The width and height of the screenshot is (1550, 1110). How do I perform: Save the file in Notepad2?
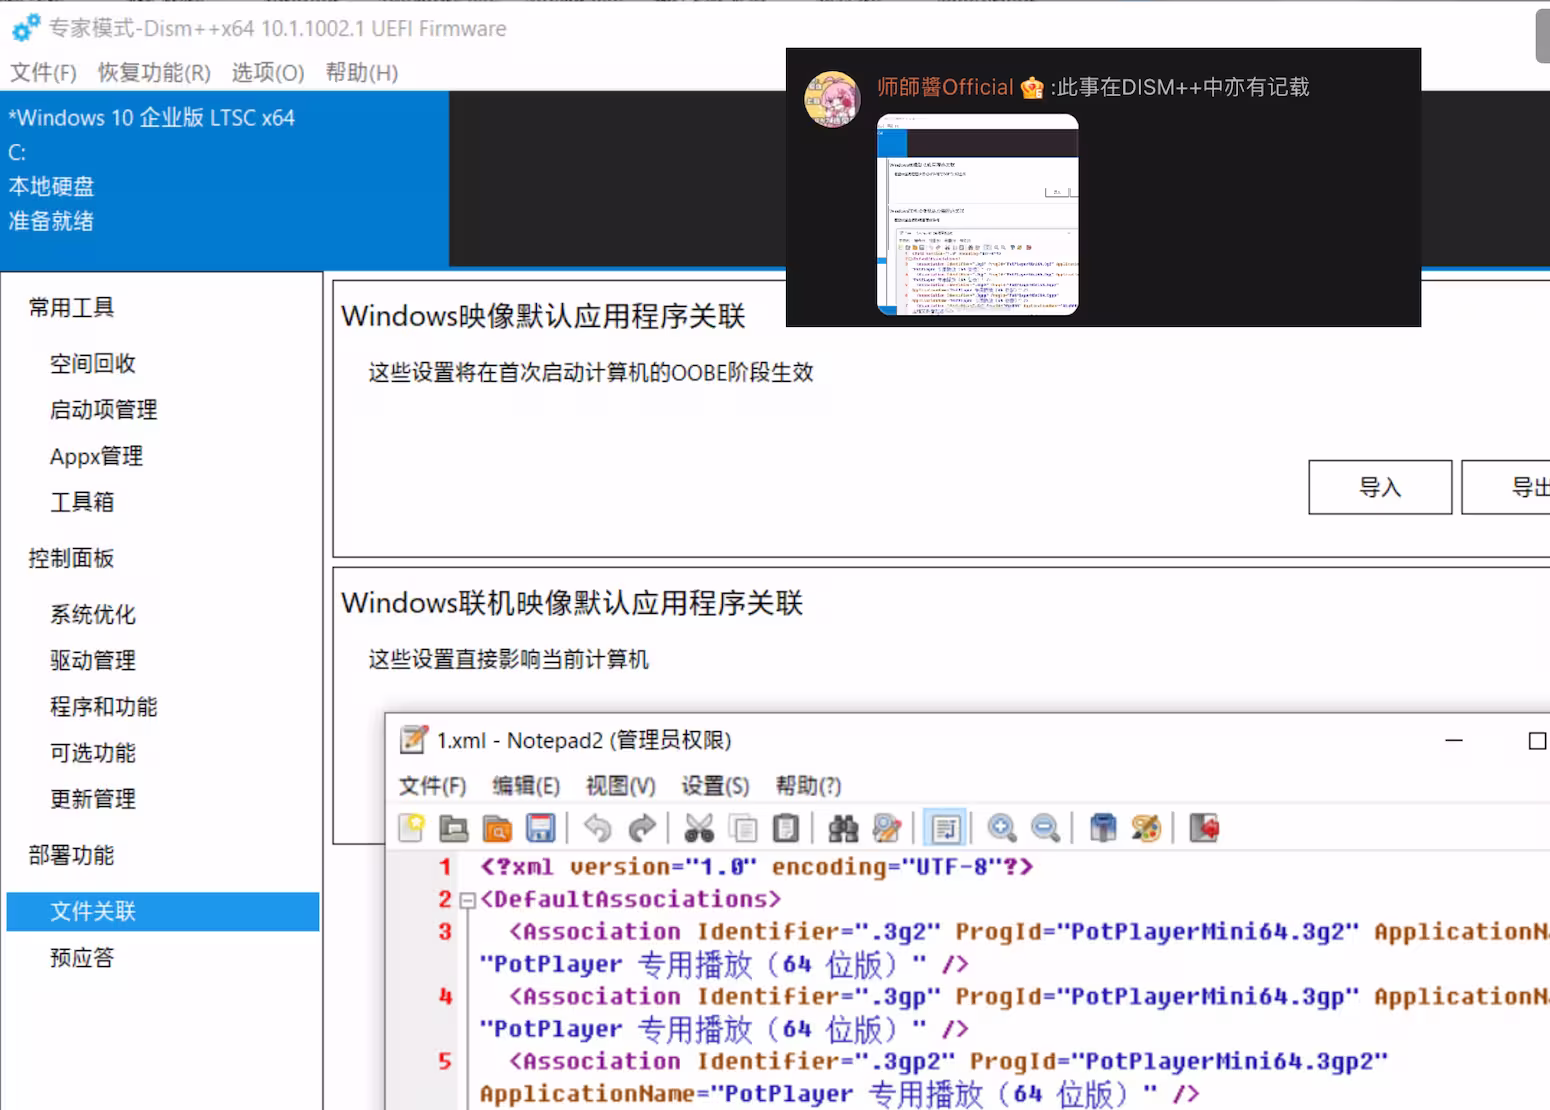tap(538, 828)
